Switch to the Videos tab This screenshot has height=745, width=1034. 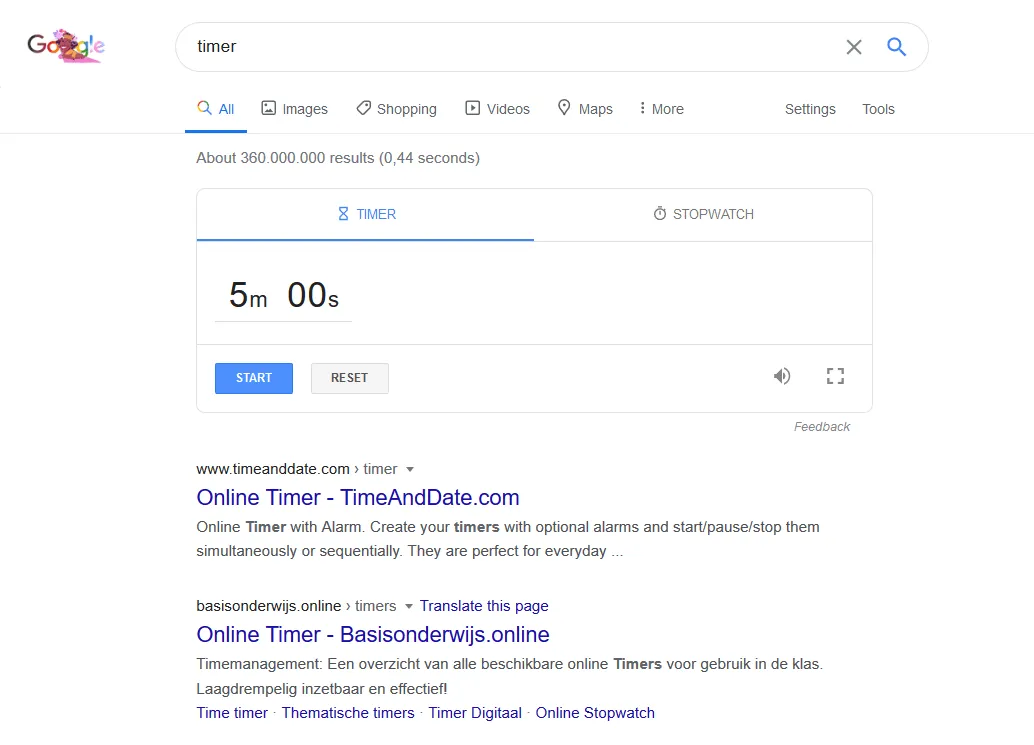click(497, 109)
